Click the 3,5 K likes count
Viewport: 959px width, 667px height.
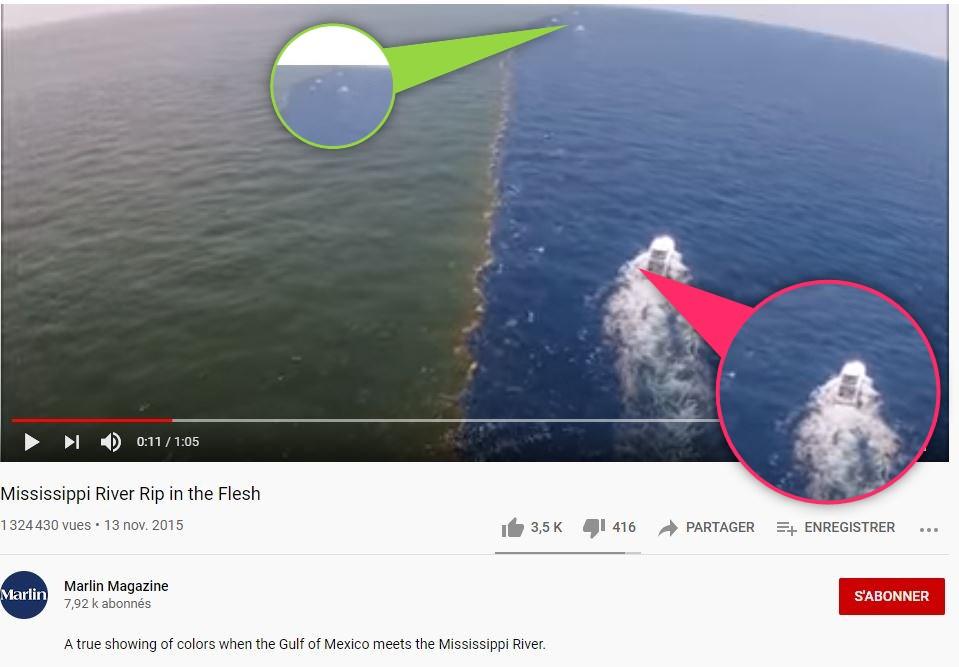tap(546, 527)
